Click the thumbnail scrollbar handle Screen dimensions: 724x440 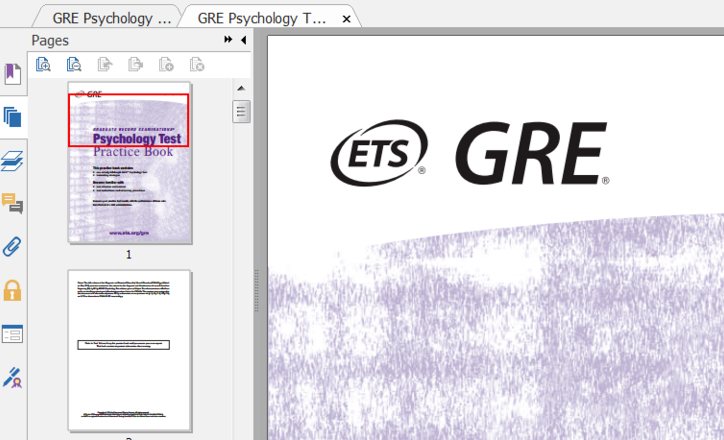point(241,111)
